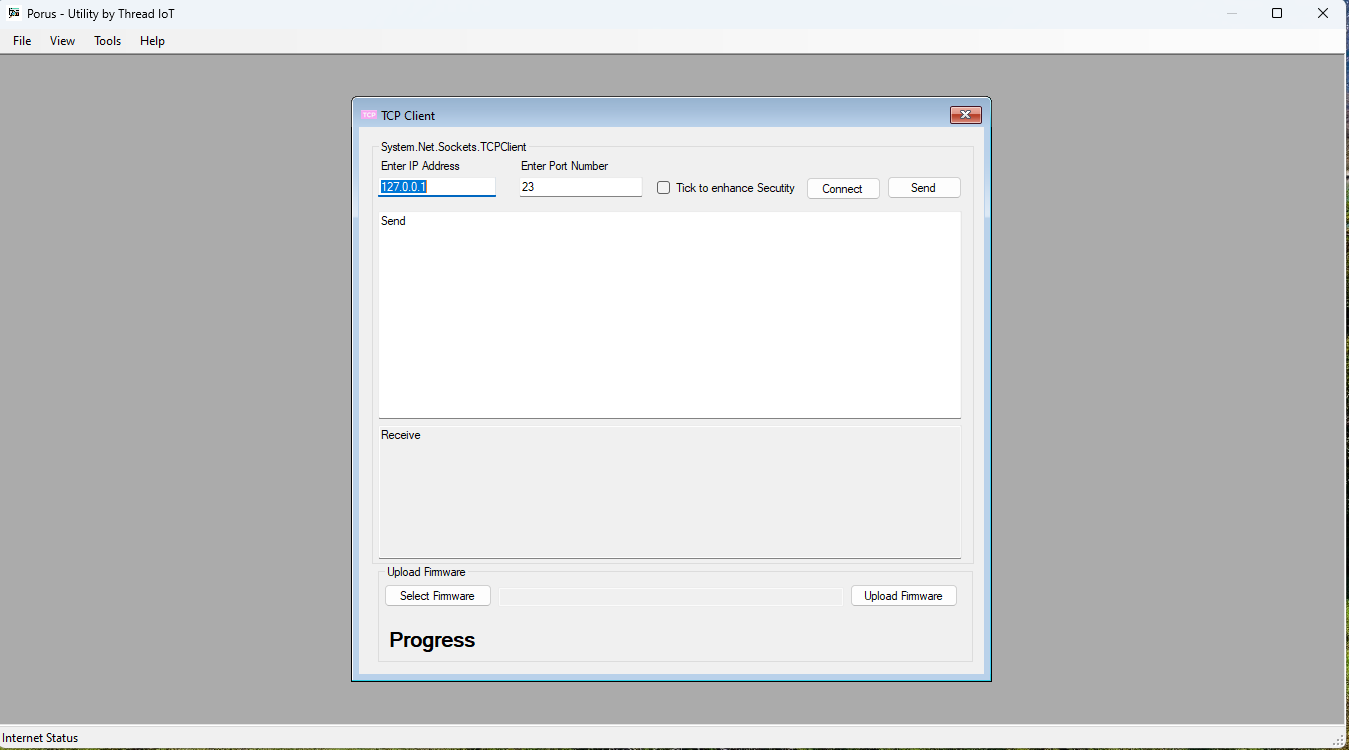Enable the Tick to enhance Secutity checkbox
This screenshot has height=750, width=1349.
[663, 187]
